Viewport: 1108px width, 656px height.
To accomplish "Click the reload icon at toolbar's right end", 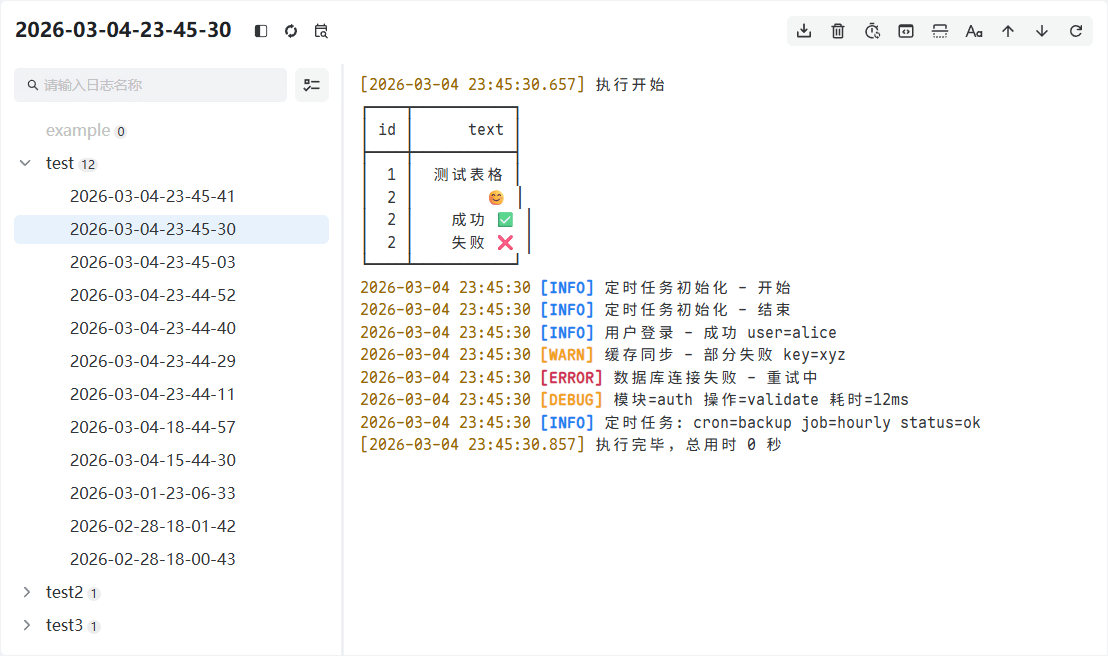I will click(1076, 31).
